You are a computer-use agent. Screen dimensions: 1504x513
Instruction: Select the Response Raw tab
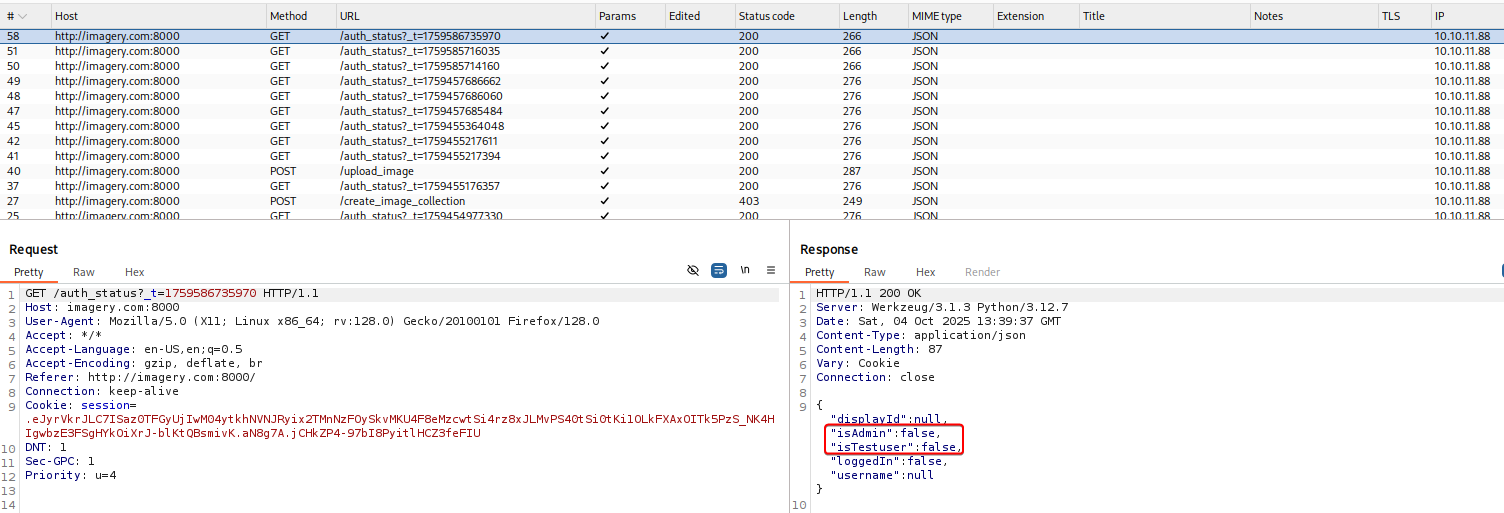pyautogui.click(x=874, y=272)
